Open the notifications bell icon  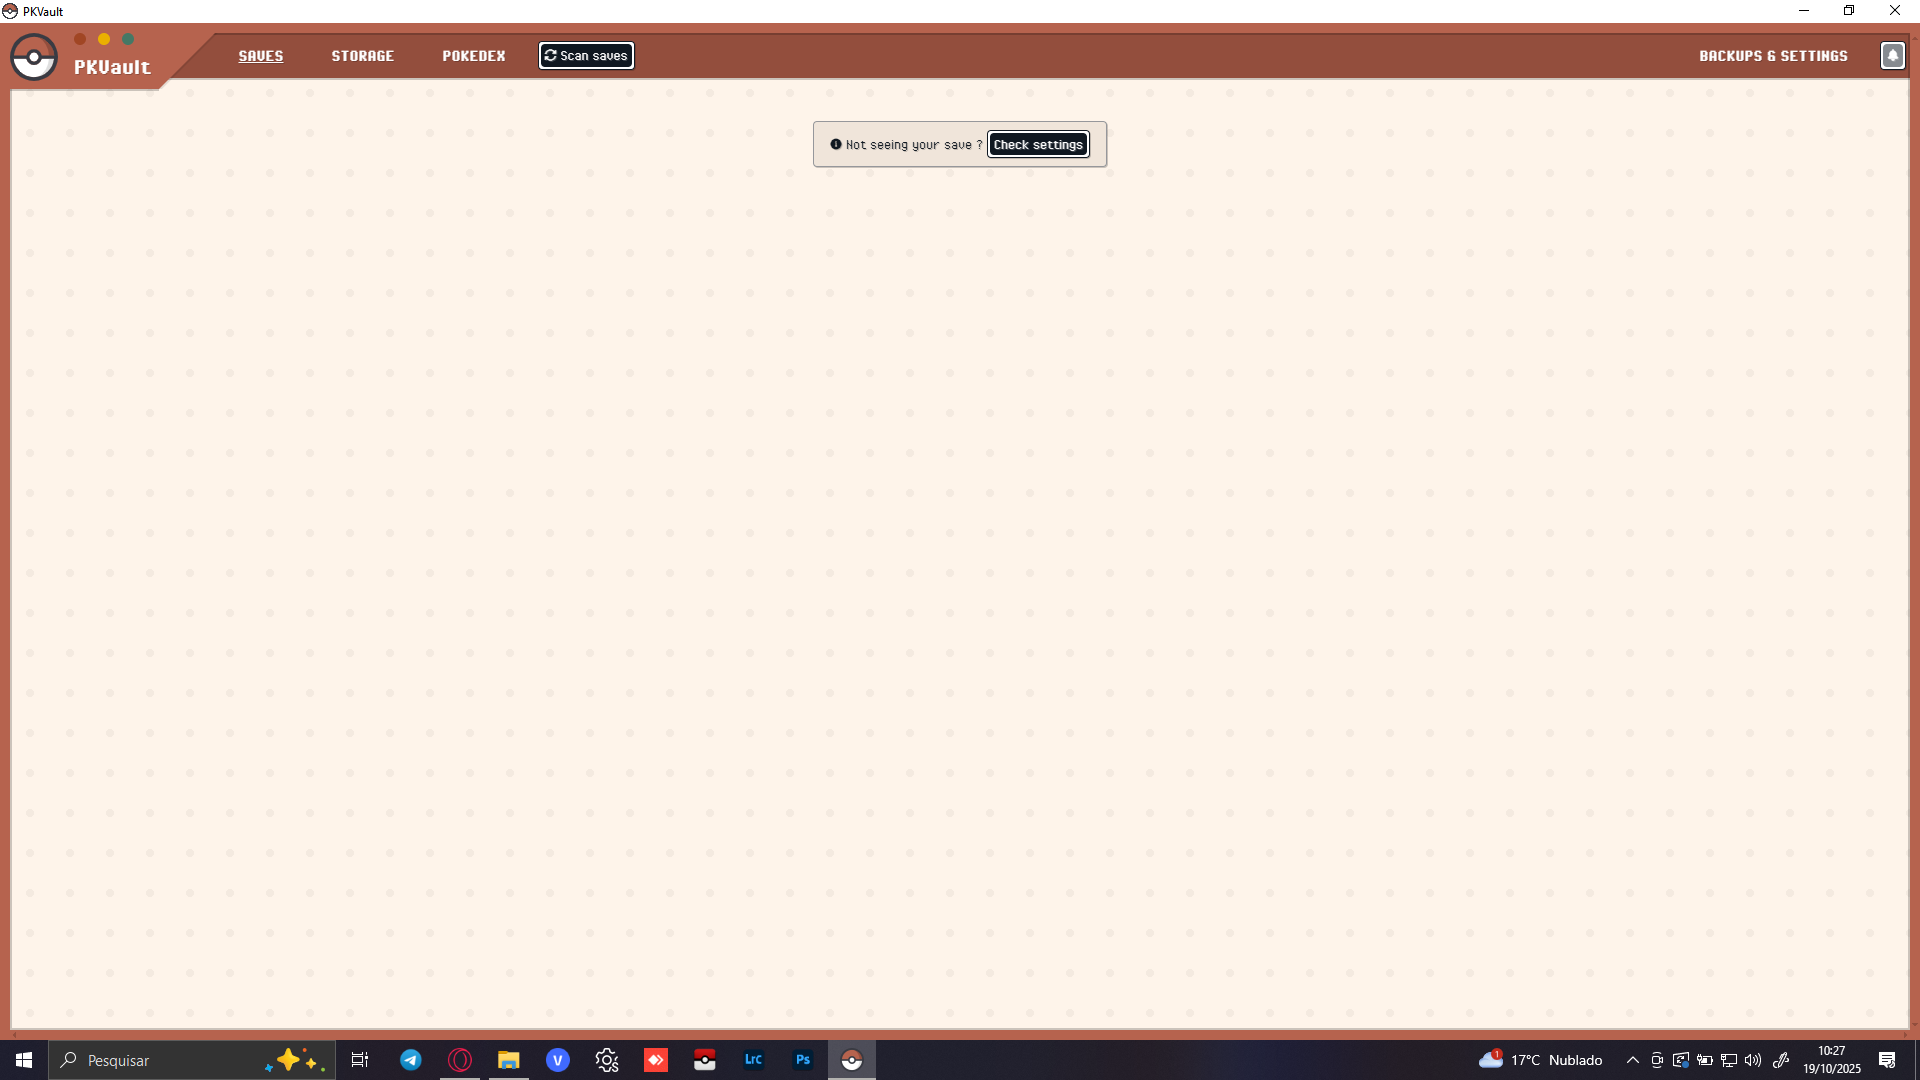point(1892,56)
